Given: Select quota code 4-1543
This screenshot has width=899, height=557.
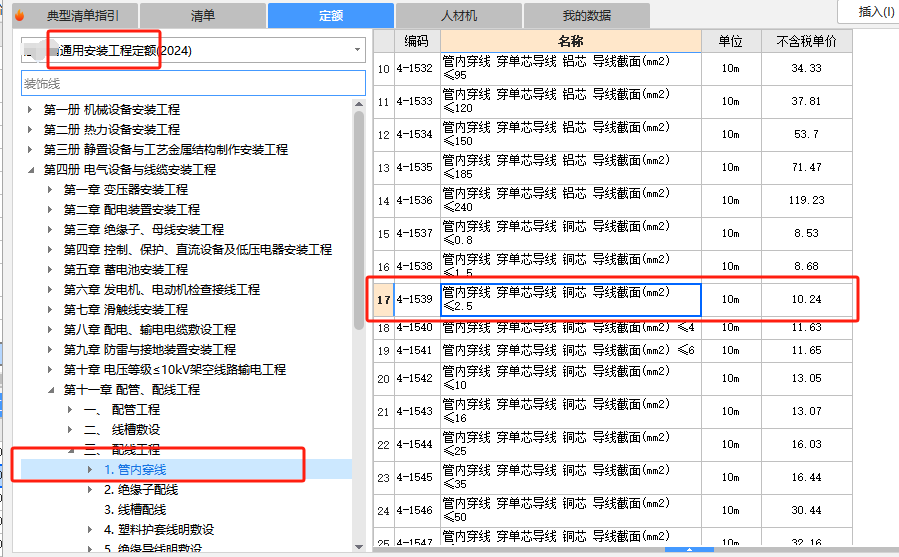Looking at the screenshot, I should 415,411.
